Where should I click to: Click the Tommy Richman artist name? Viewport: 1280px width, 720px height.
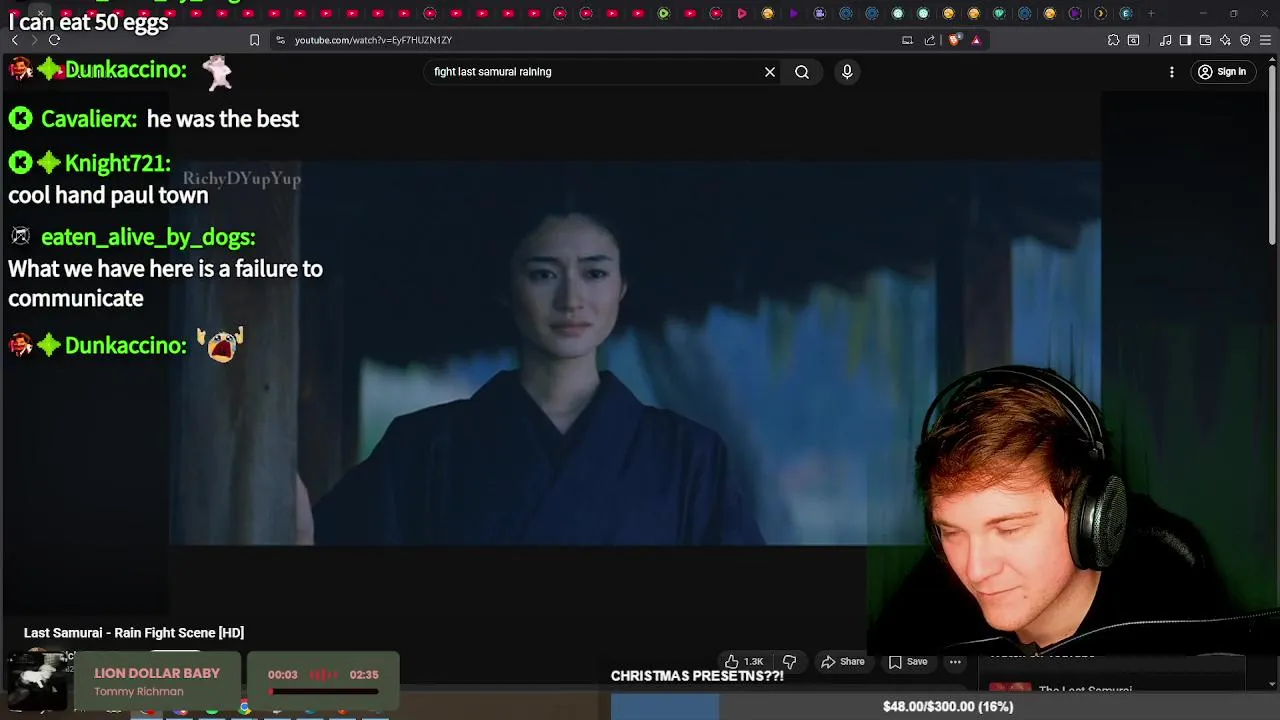coord(139,692)
